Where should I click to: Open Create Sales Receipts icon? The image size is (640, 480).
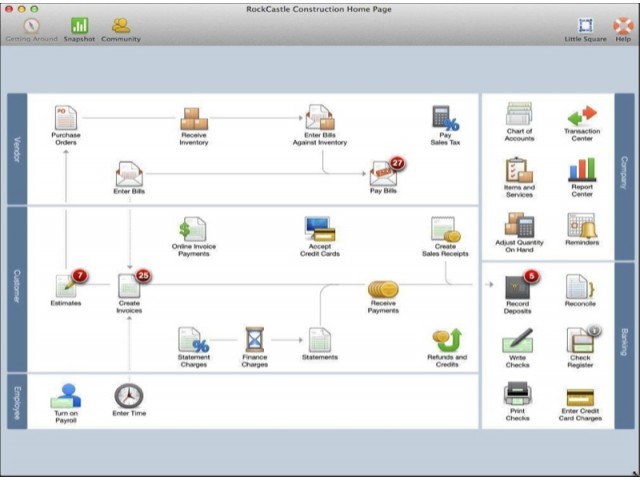445,229
